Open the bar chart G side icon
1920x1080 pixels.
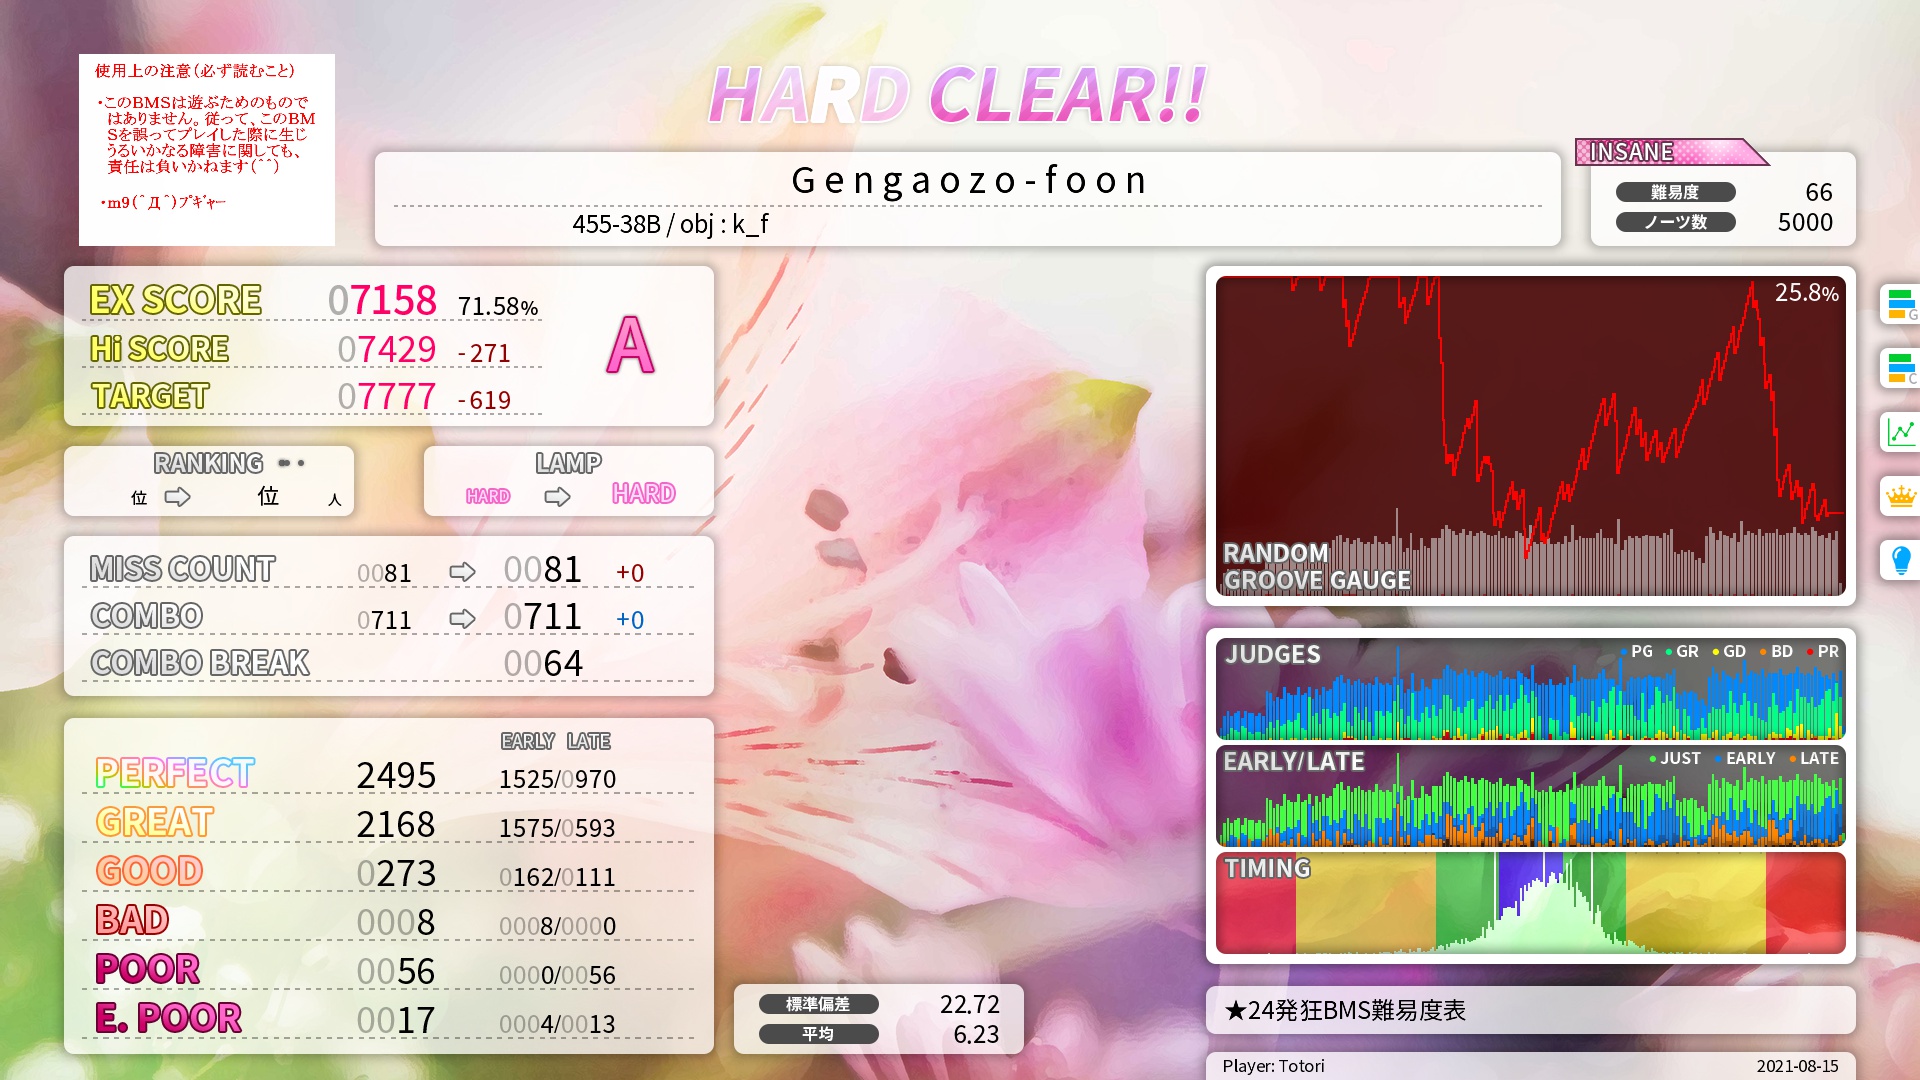coord(1900,304)
